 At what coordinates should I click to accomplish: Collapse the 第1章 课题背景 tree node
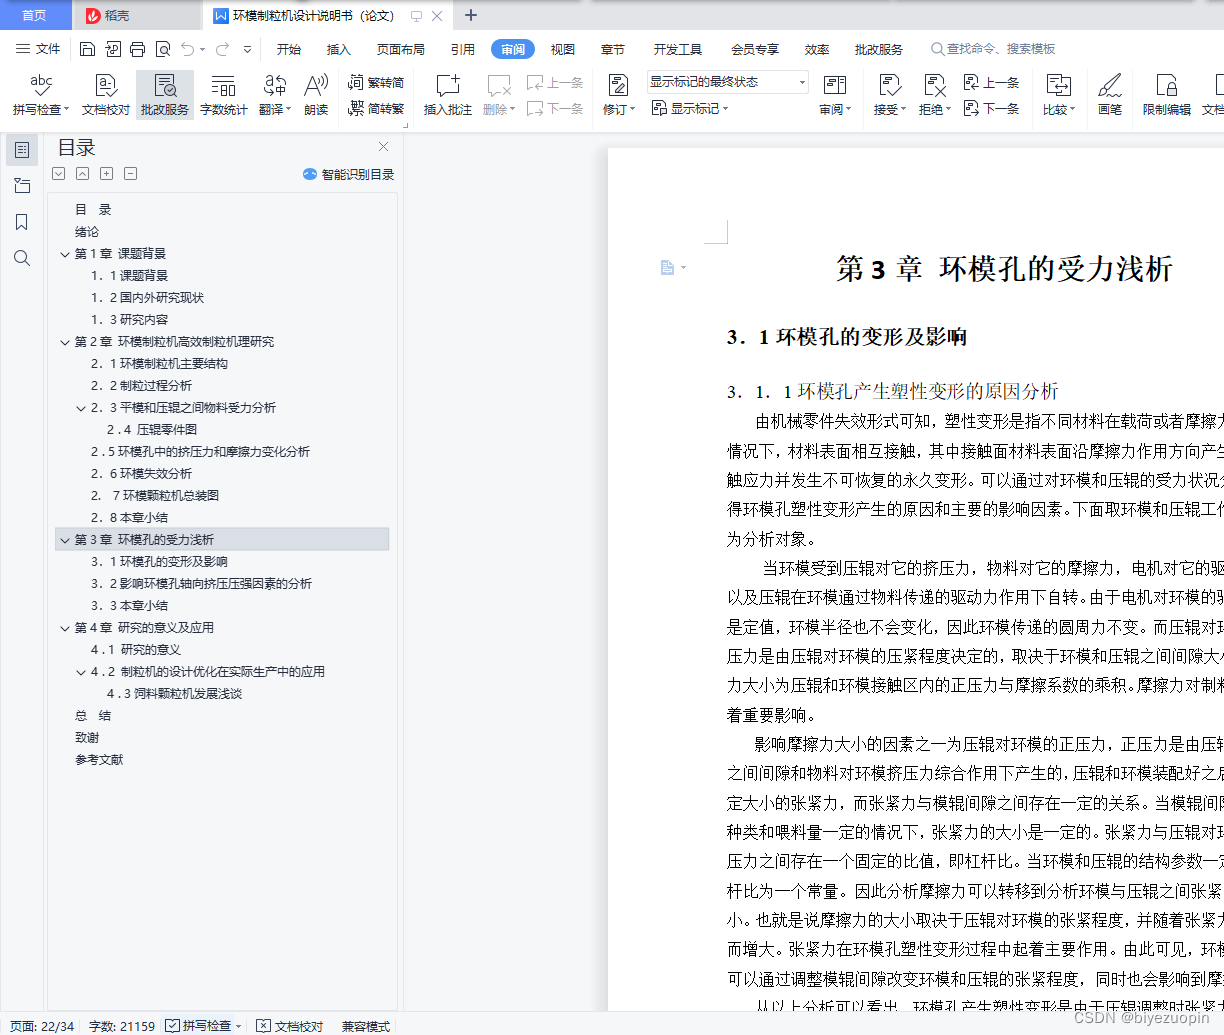point(65,254)
